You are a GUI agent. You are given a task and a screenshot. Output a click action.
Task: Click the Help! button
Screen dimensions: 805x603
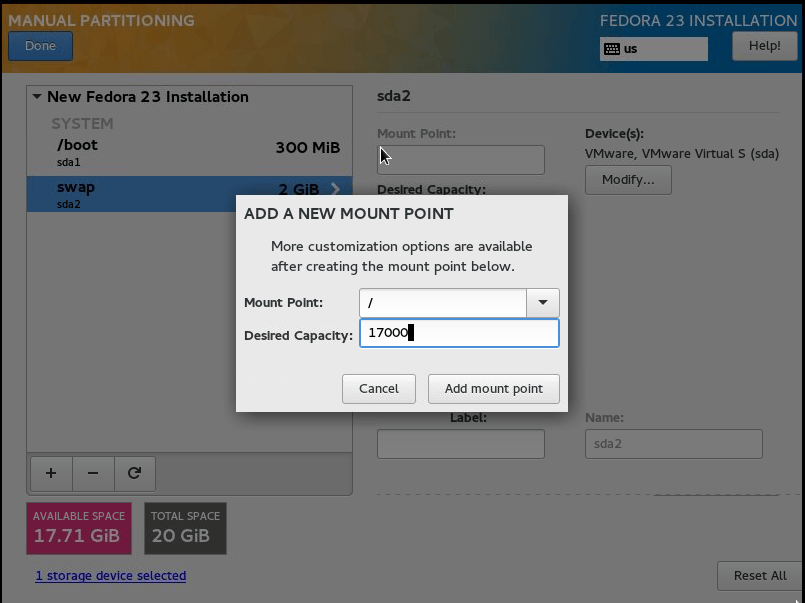[x=764, y=46]
